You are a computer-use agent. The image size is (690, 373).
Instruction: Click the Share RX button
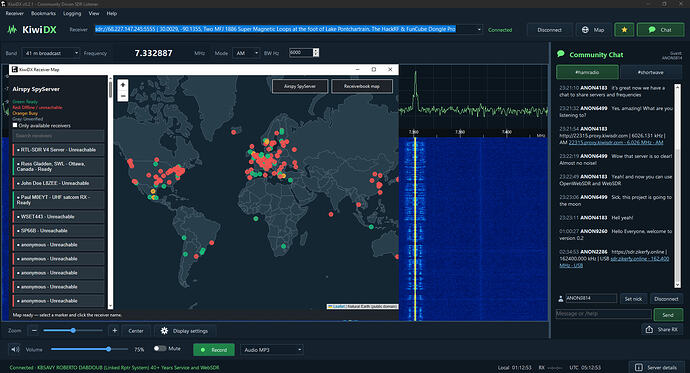click(662, 329)
